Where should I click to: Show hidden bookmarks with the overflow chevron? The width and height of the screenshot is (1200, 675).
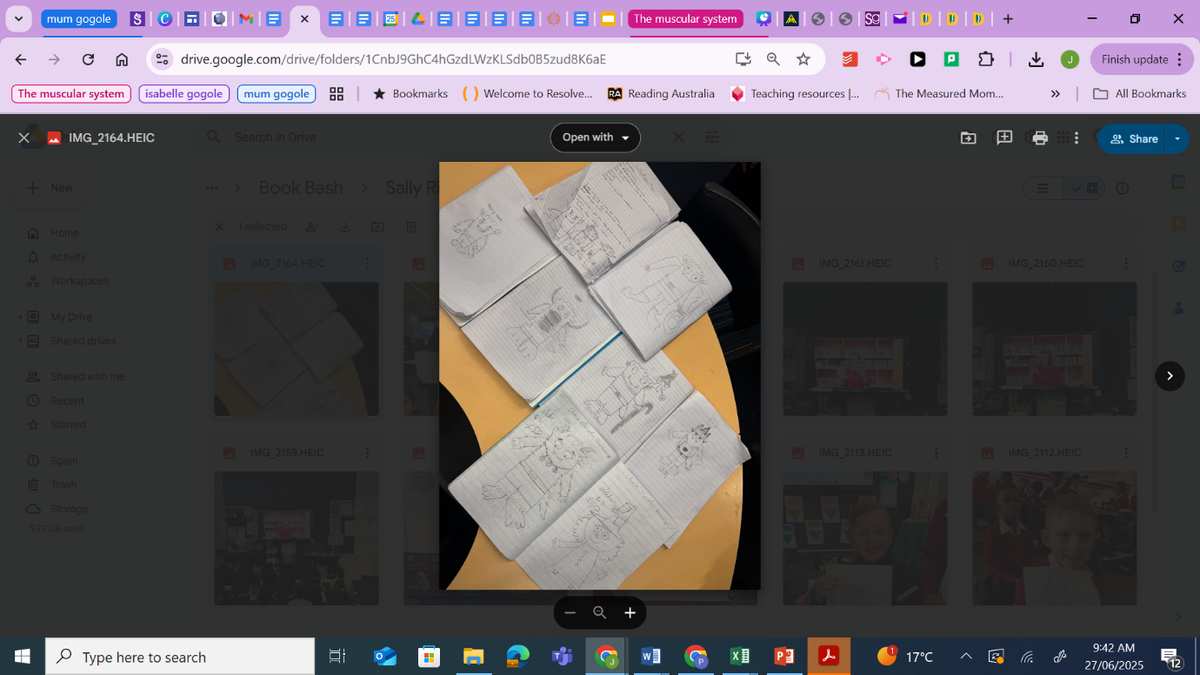(x=1055, y=94)
